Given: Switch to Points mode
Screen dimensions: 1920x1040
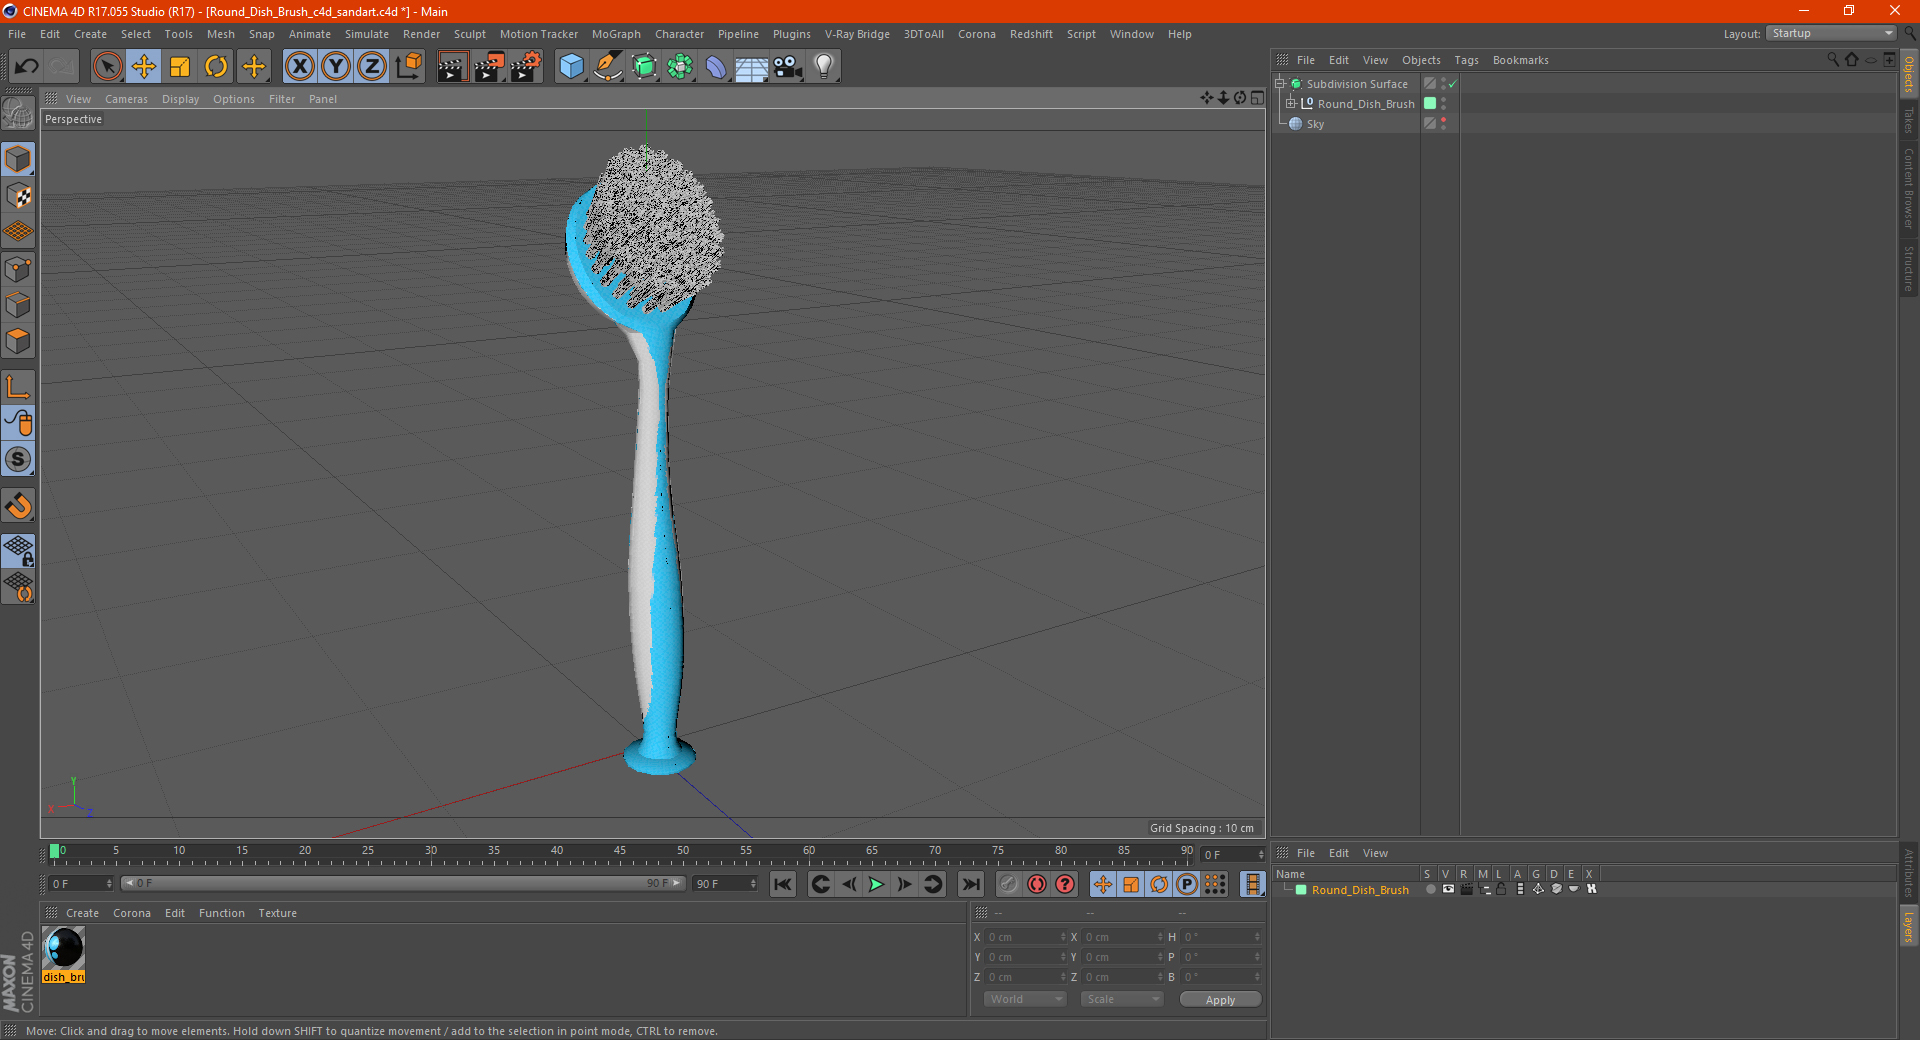Looking at the screenshot, I should click(18, 269).
